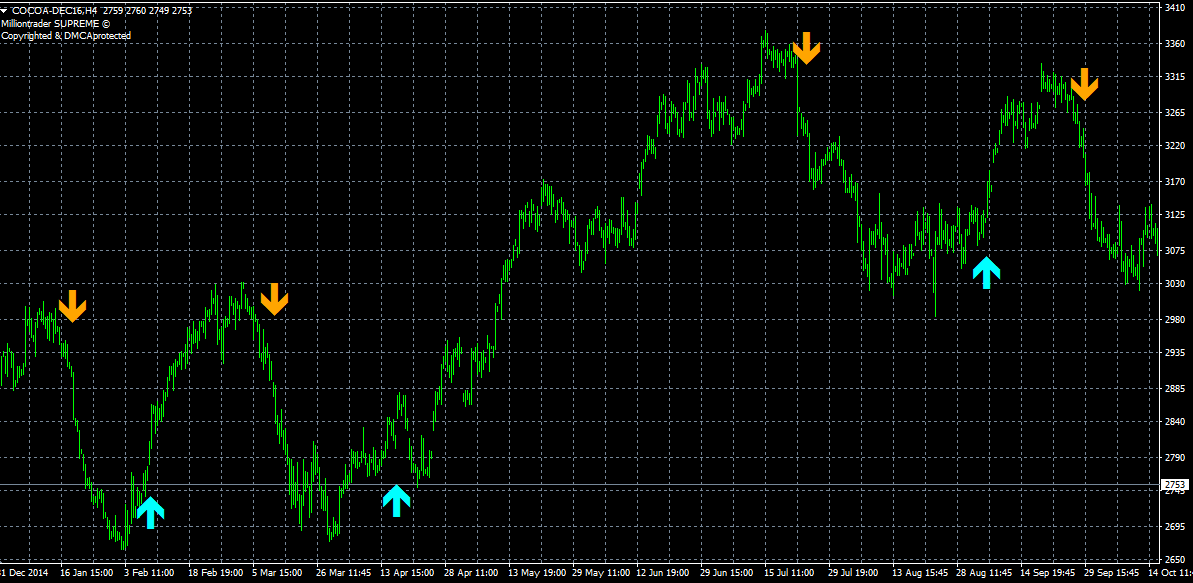Click the 3170 price scale label
1193x583 pixels.
(x=1176, y=182)
